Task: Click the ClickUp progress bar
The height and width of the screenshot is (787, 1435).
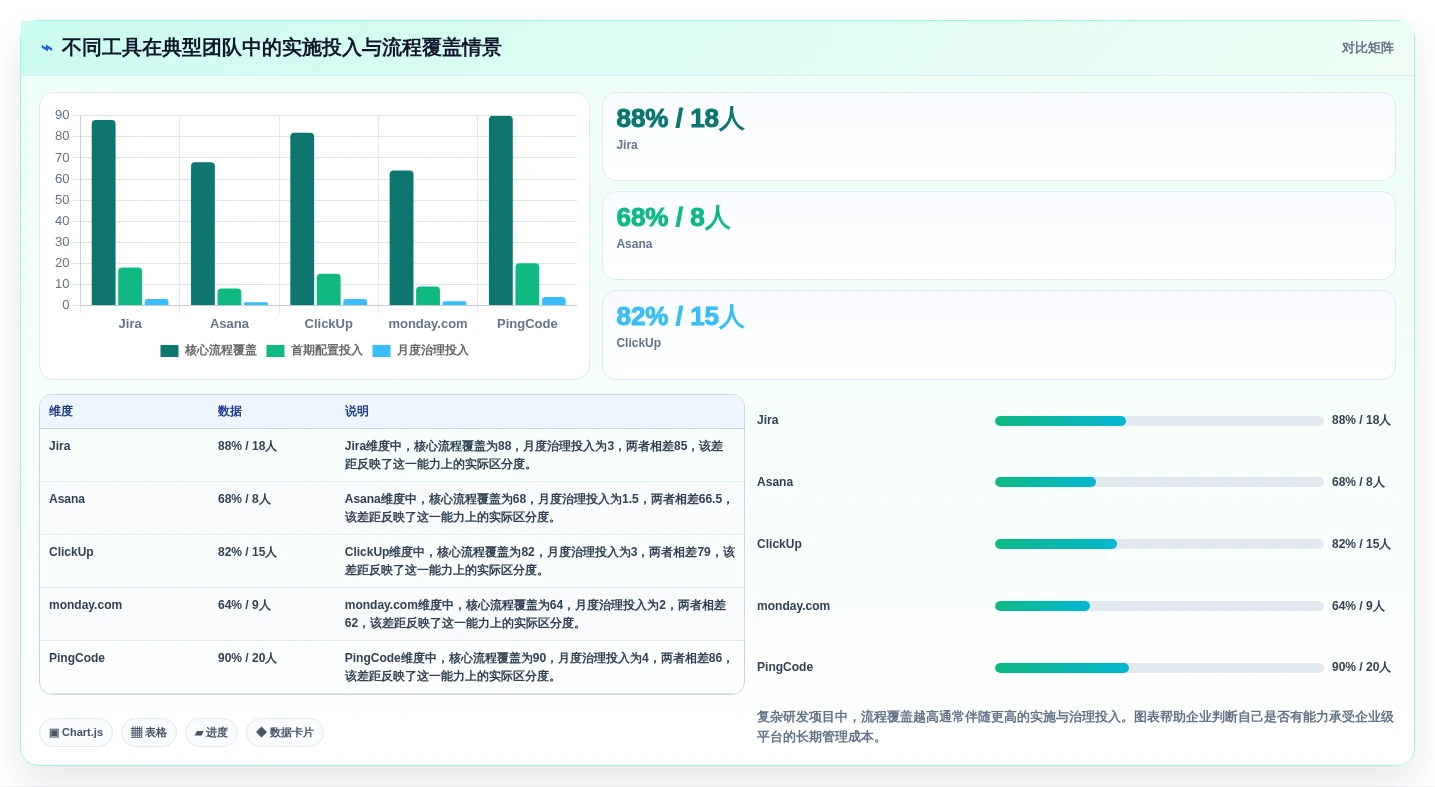Action: 1159,545
